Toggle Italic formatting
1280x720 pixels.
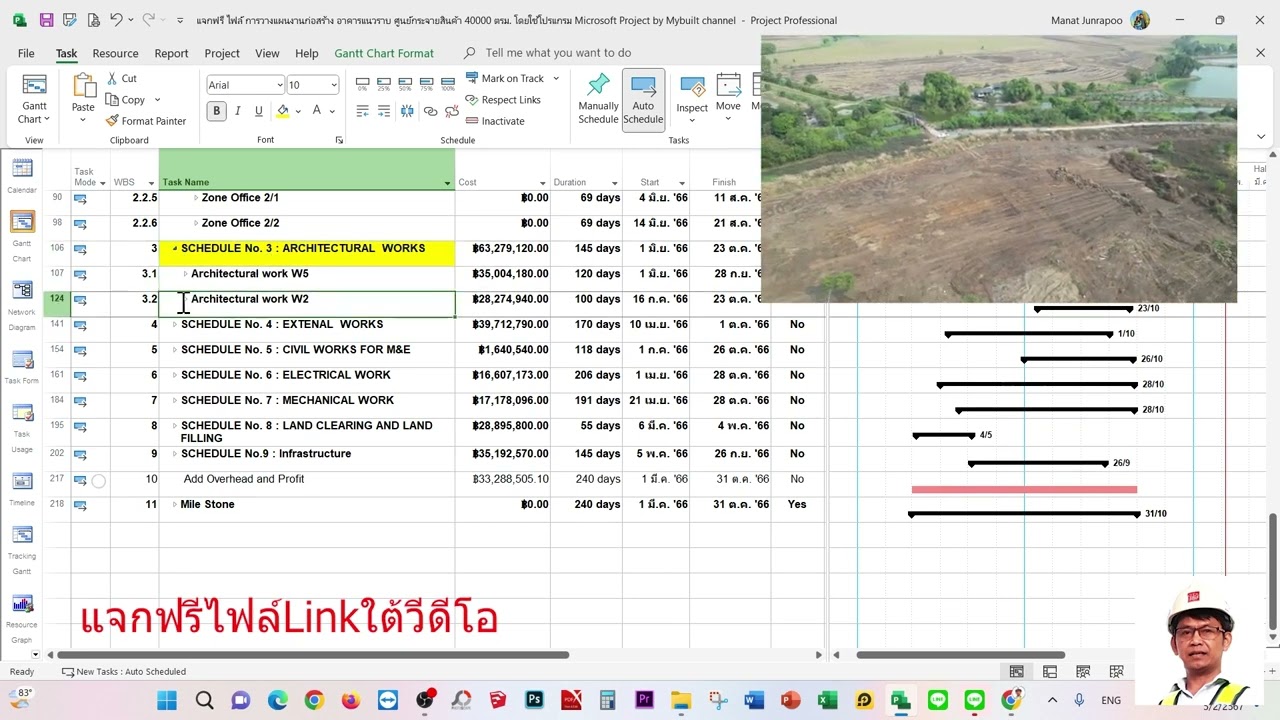coord(238,111)
